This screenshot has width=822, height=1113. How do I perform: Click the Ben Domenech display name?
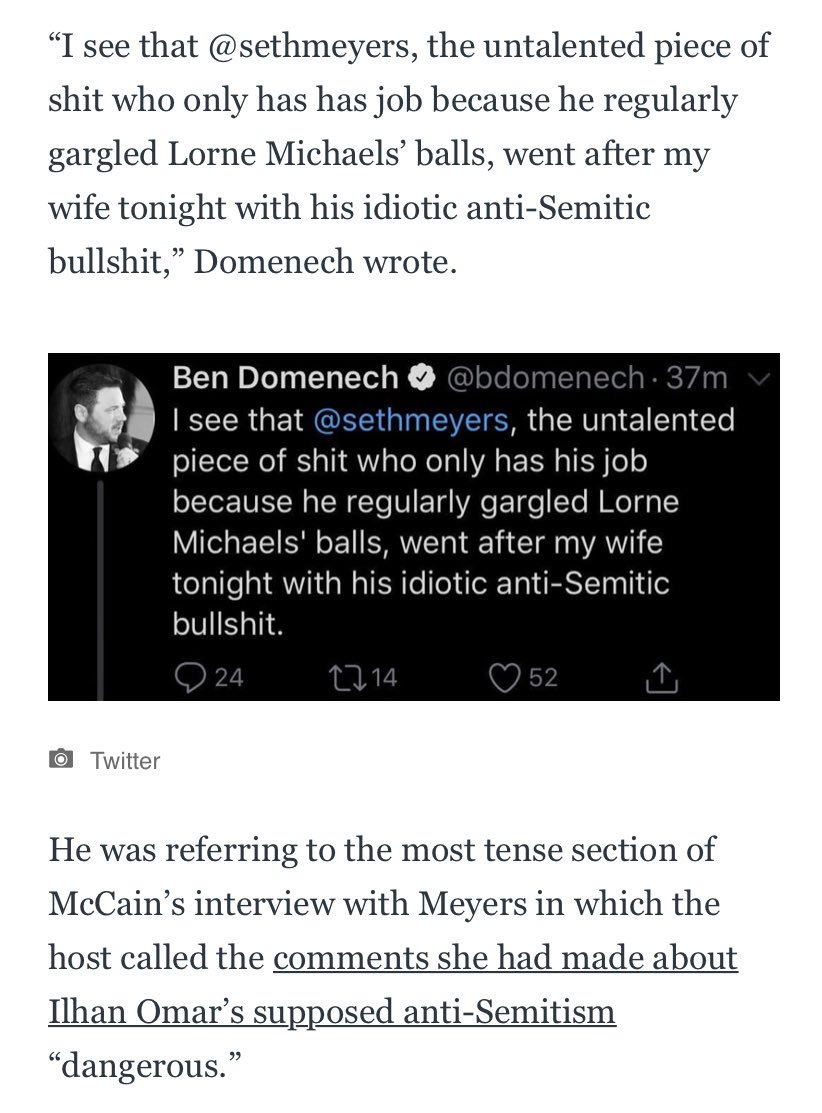pyautogui.click(x=285, y=378)
